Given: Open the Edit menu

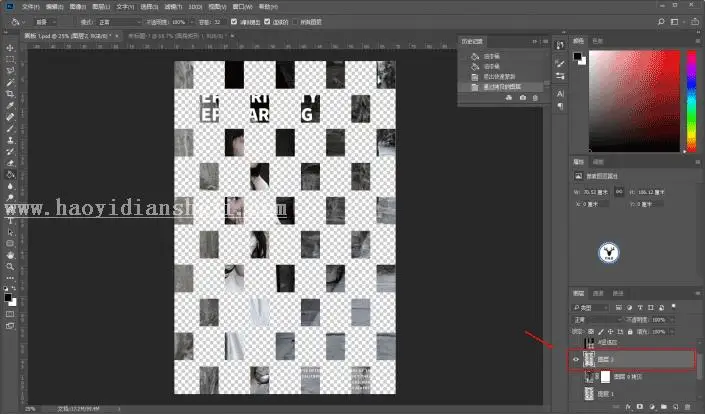Looking at the screenshot, I should [x=54, y=7].
